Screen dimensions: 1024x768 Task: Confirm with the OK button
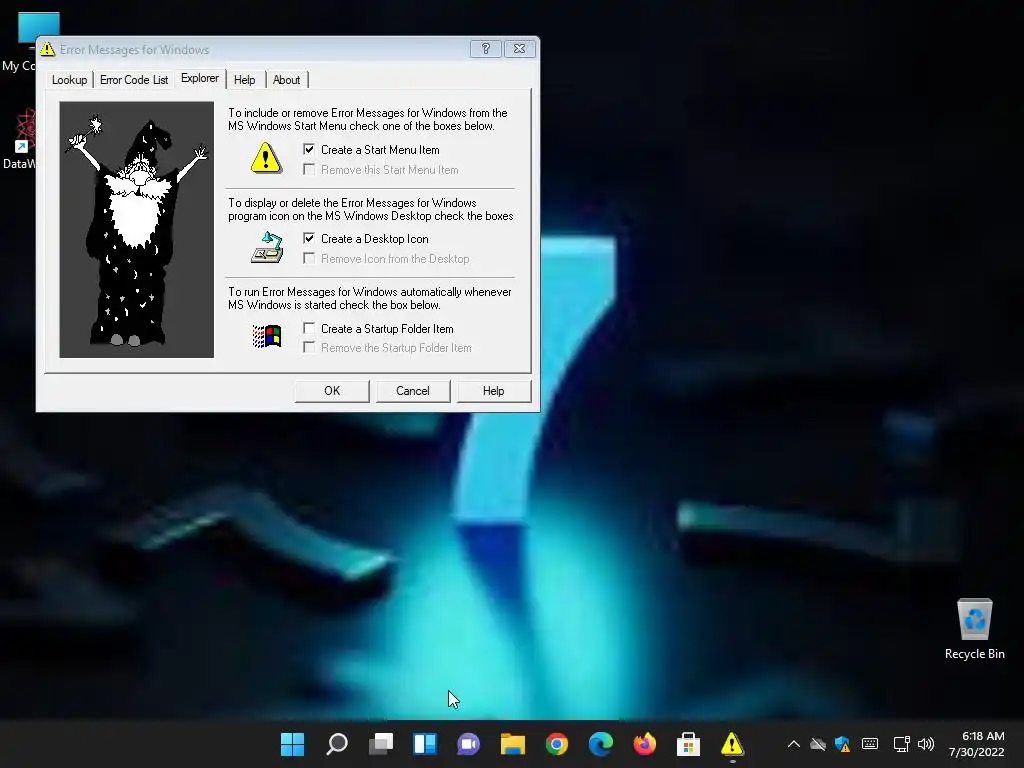pyautogui.click(x=332, y=391)
